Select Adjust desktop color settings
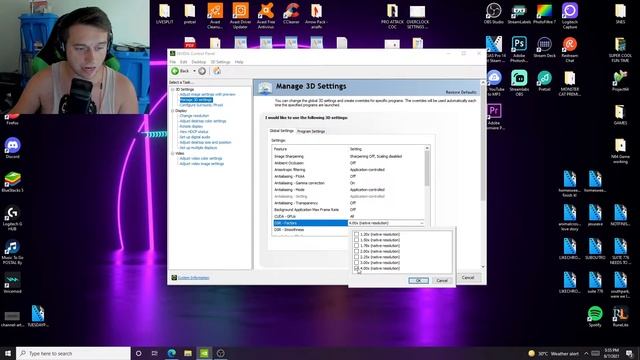640x360 pixels. click(203, 121)
